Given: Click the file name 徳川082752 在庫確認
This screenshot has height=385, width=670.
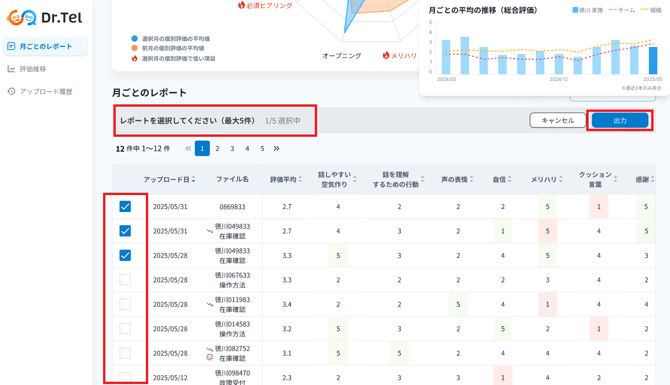Looking at the screenshot, I should (232, 353).
